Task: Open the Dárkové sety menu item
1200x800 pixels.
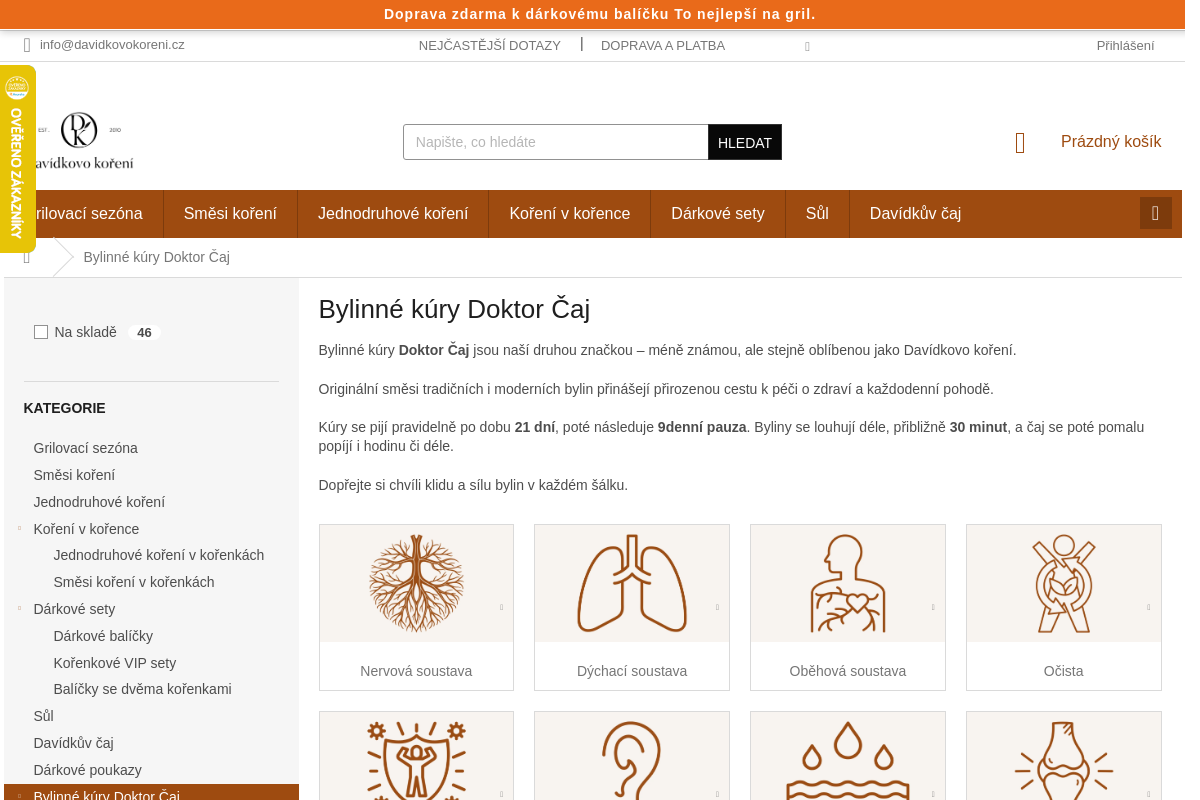Action: coord(718,213)
